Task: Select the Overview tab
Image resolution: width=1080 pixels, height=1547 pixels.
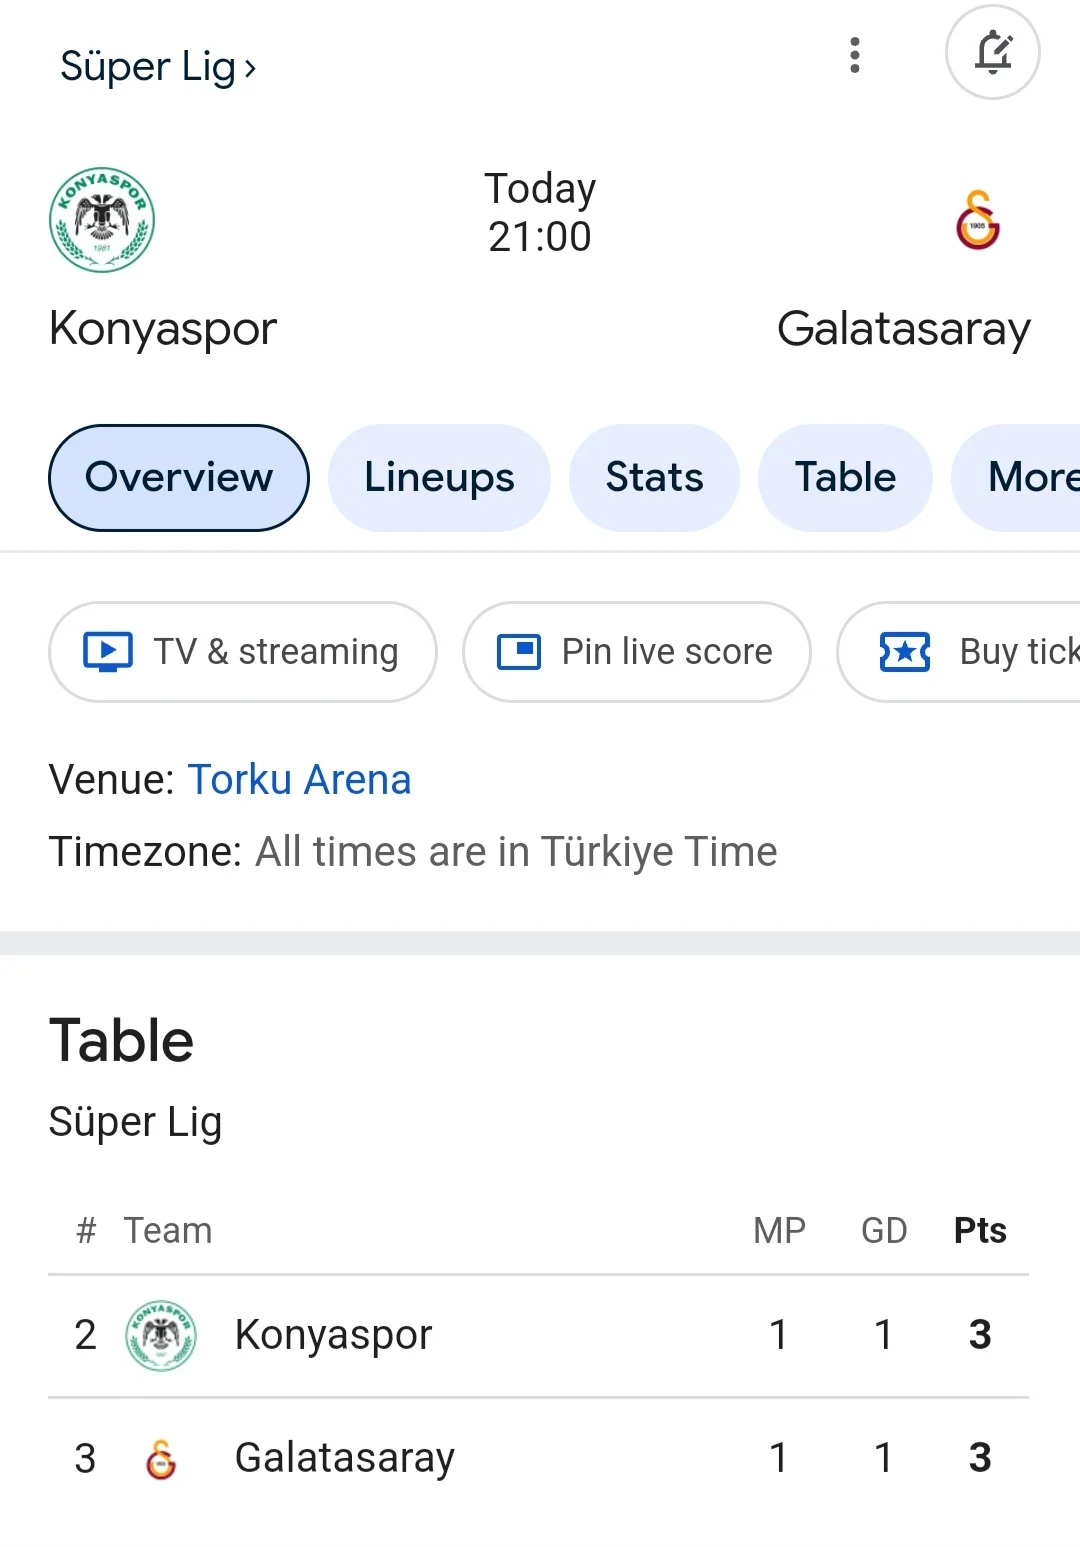Action: click(179, 478)
